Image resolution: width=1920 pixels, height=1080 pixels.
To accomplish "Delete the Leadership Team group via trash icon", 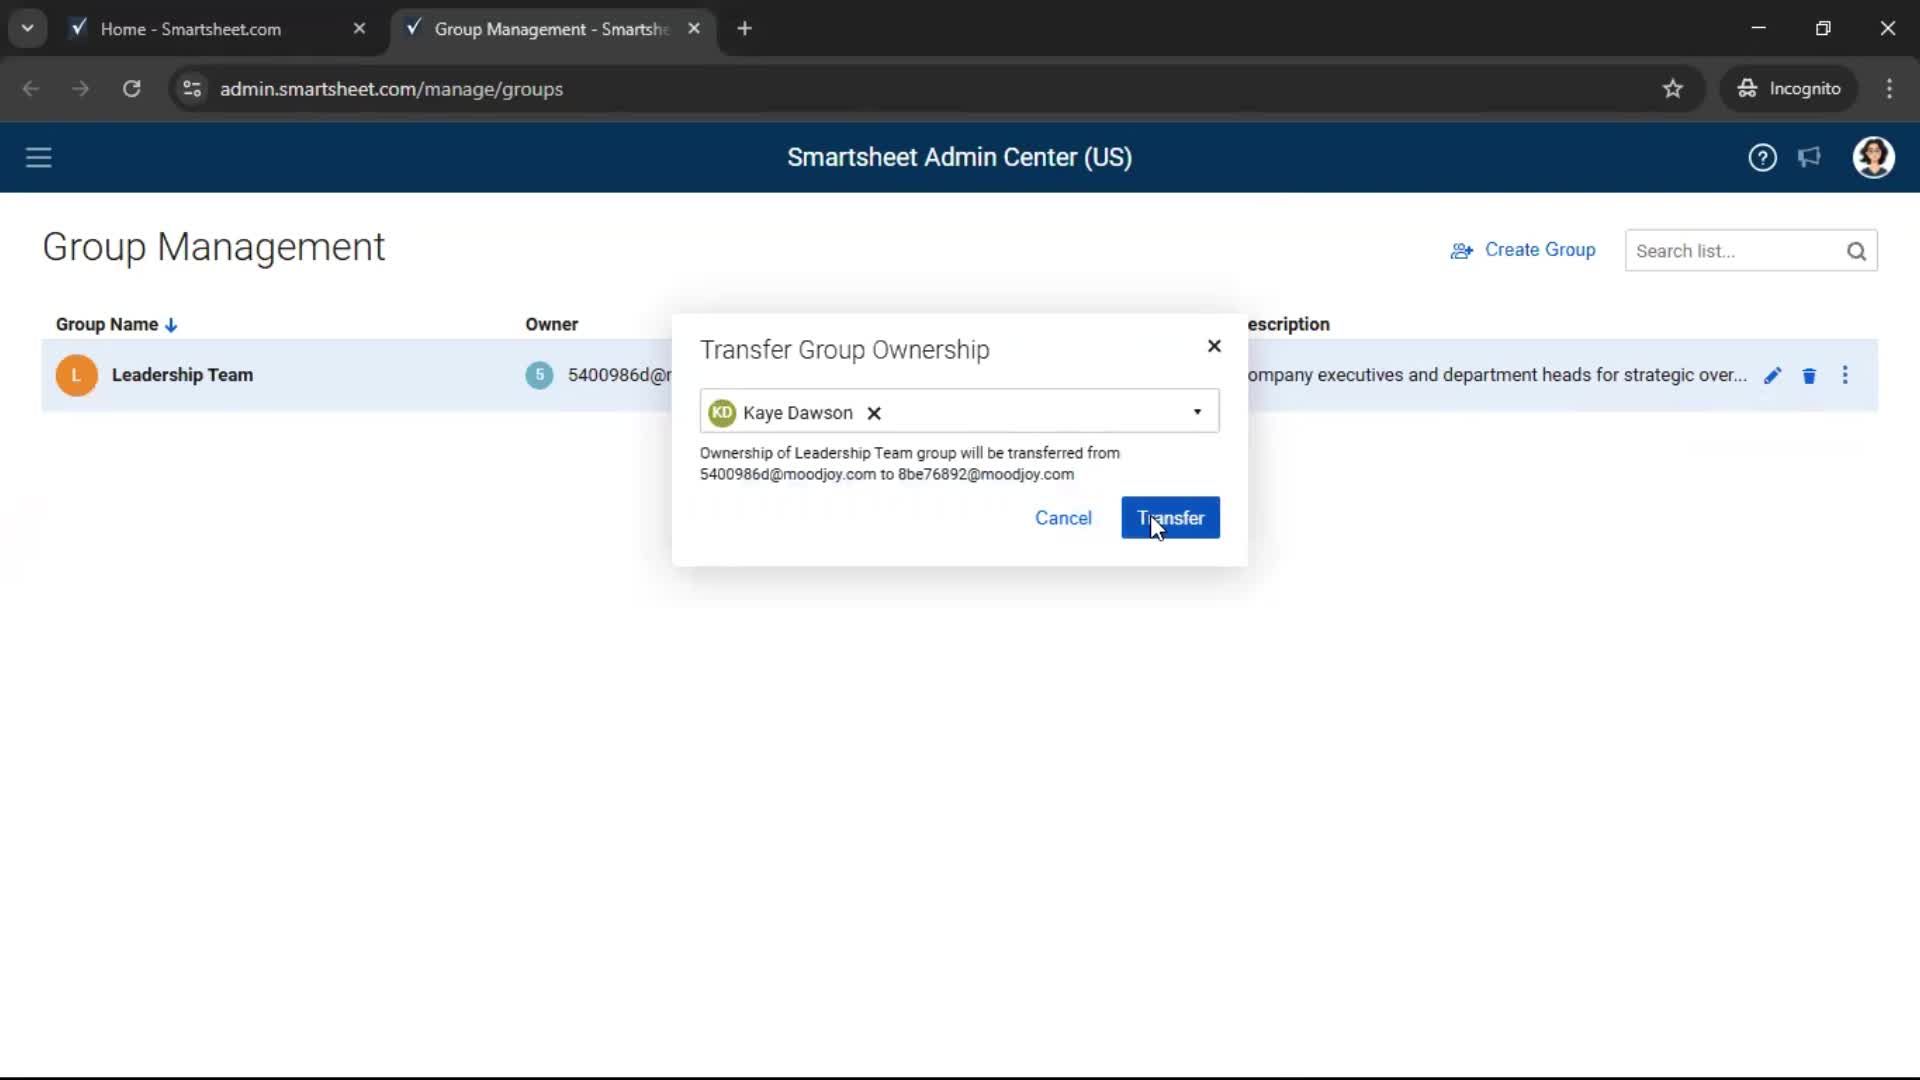I will [1809, 375].
